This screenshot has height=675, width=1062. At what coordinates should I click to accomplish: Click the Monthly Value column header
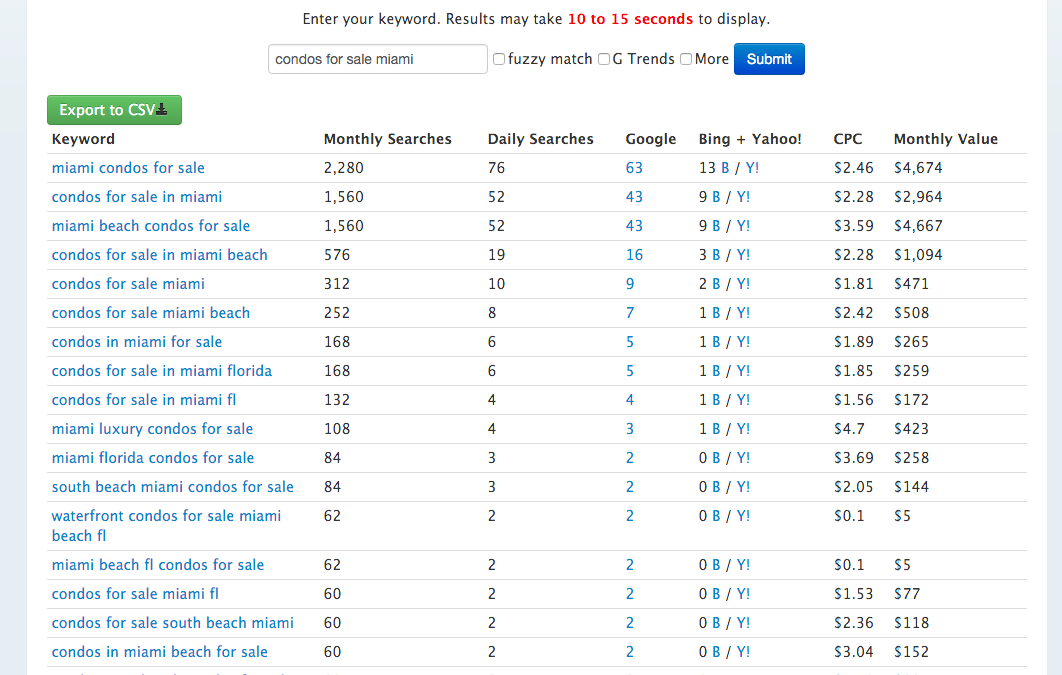pyautogui.click(x=946, y=139)
